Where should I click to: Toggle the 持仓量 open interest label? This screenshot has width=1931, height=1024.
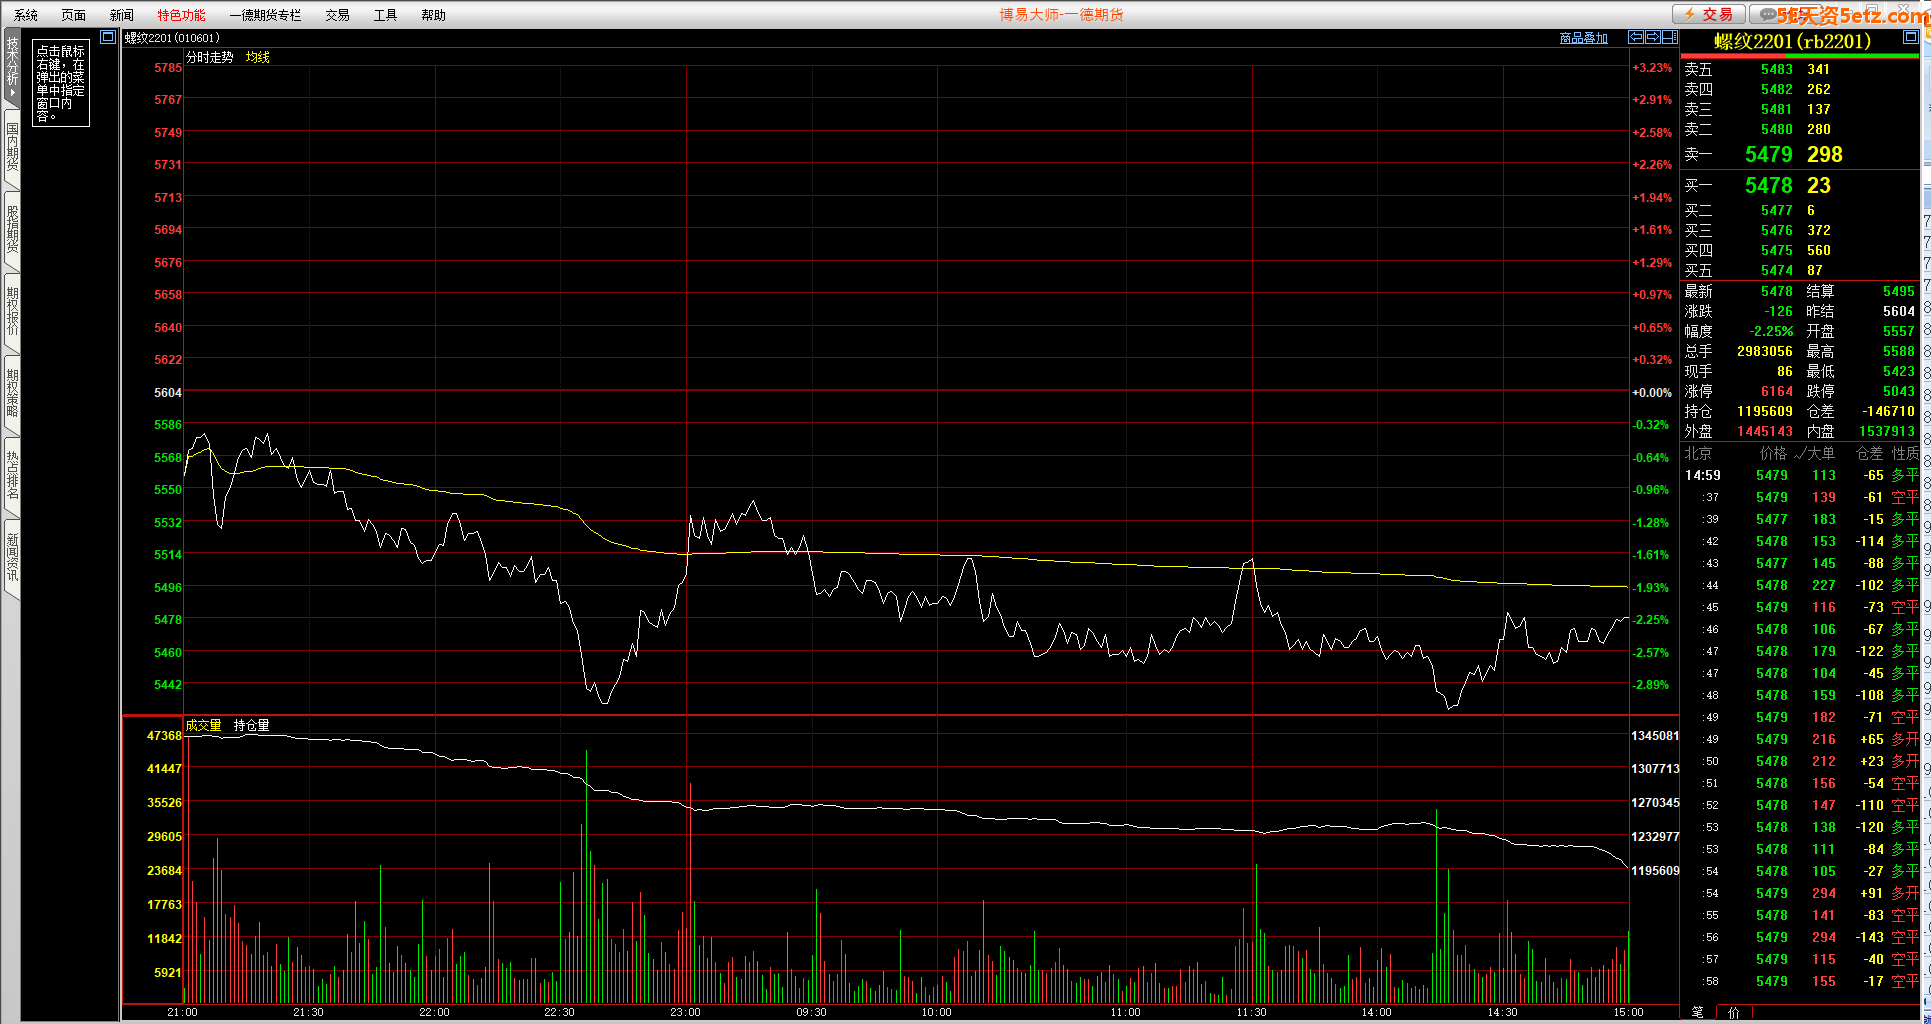pos(251,725)
